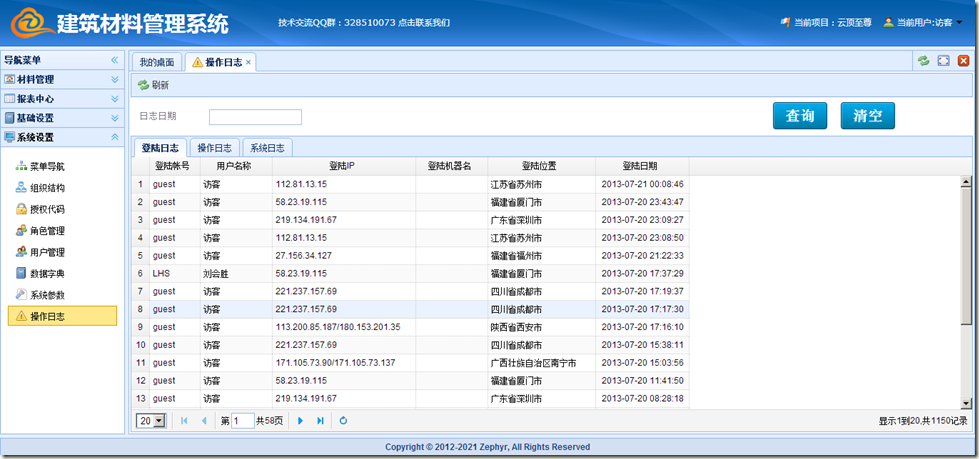Click the 菜单导航 sidebar icon
This screenshot has height=459, width=979.
21,167
